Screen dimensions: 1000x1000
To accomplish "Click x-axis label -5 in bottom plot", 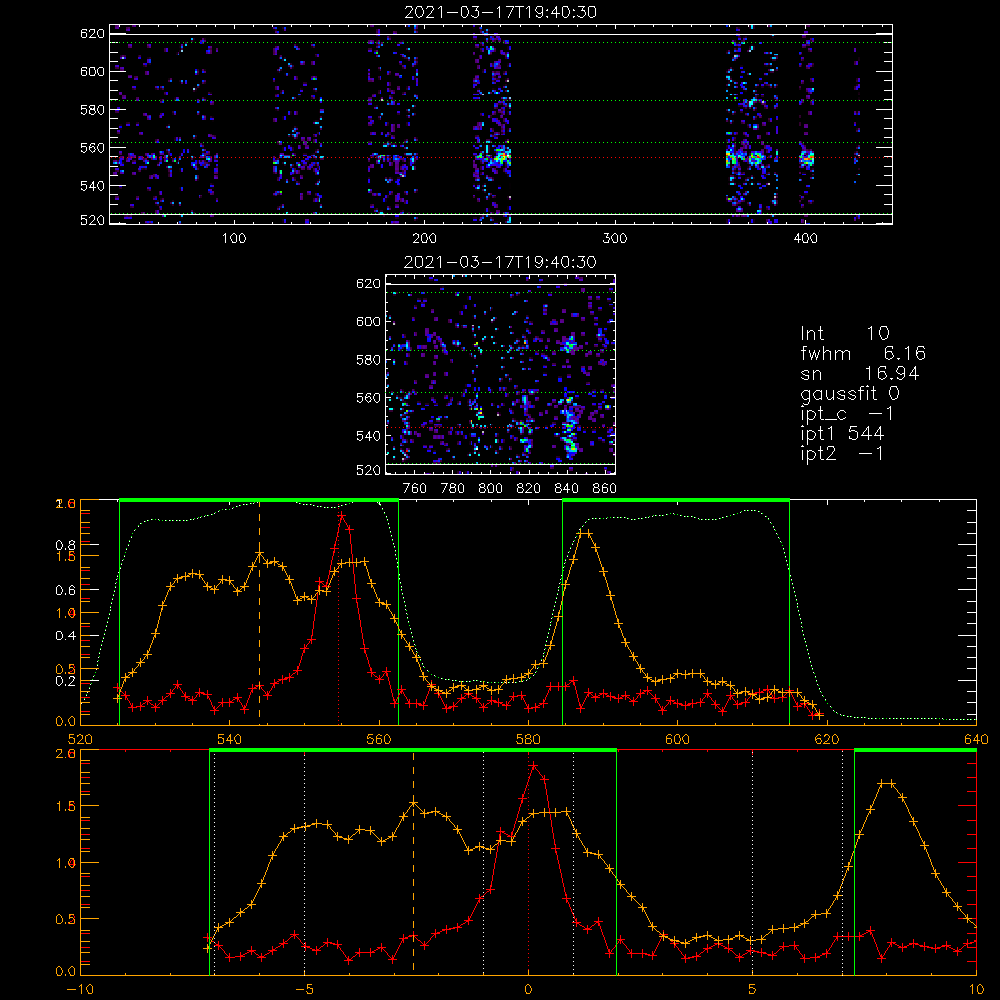I will pyautogui.click(x=304, y=989).
